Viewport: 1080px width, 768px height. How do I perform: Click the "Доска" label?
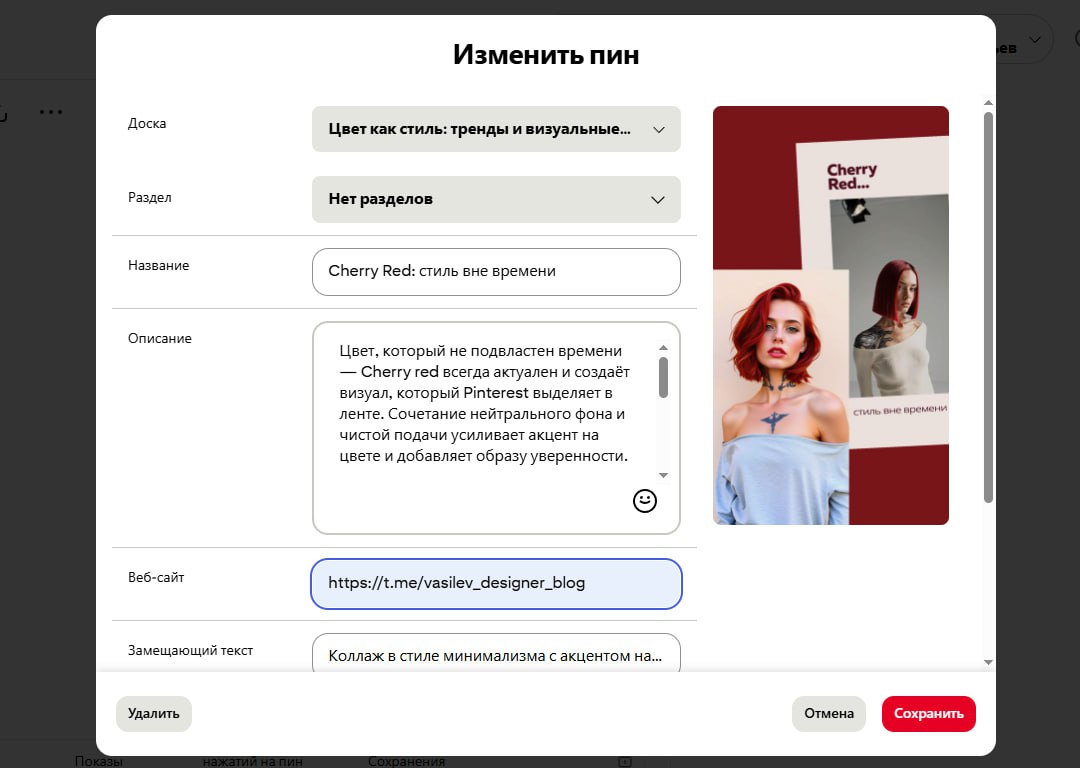147,123
